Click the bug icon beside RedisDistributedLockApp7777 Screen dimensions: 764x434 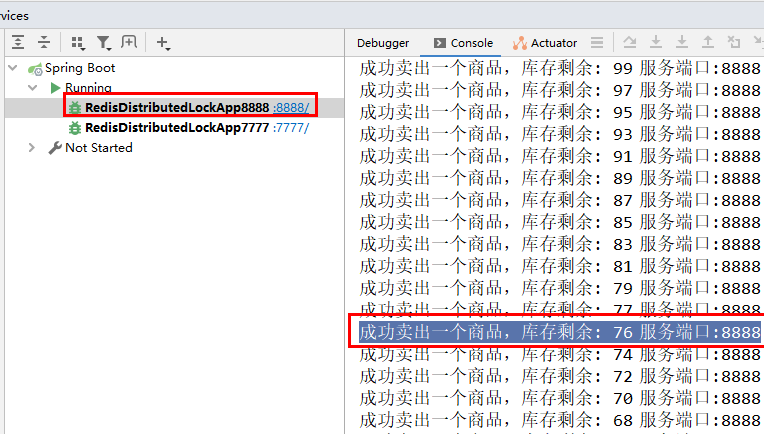pos(75,128)
